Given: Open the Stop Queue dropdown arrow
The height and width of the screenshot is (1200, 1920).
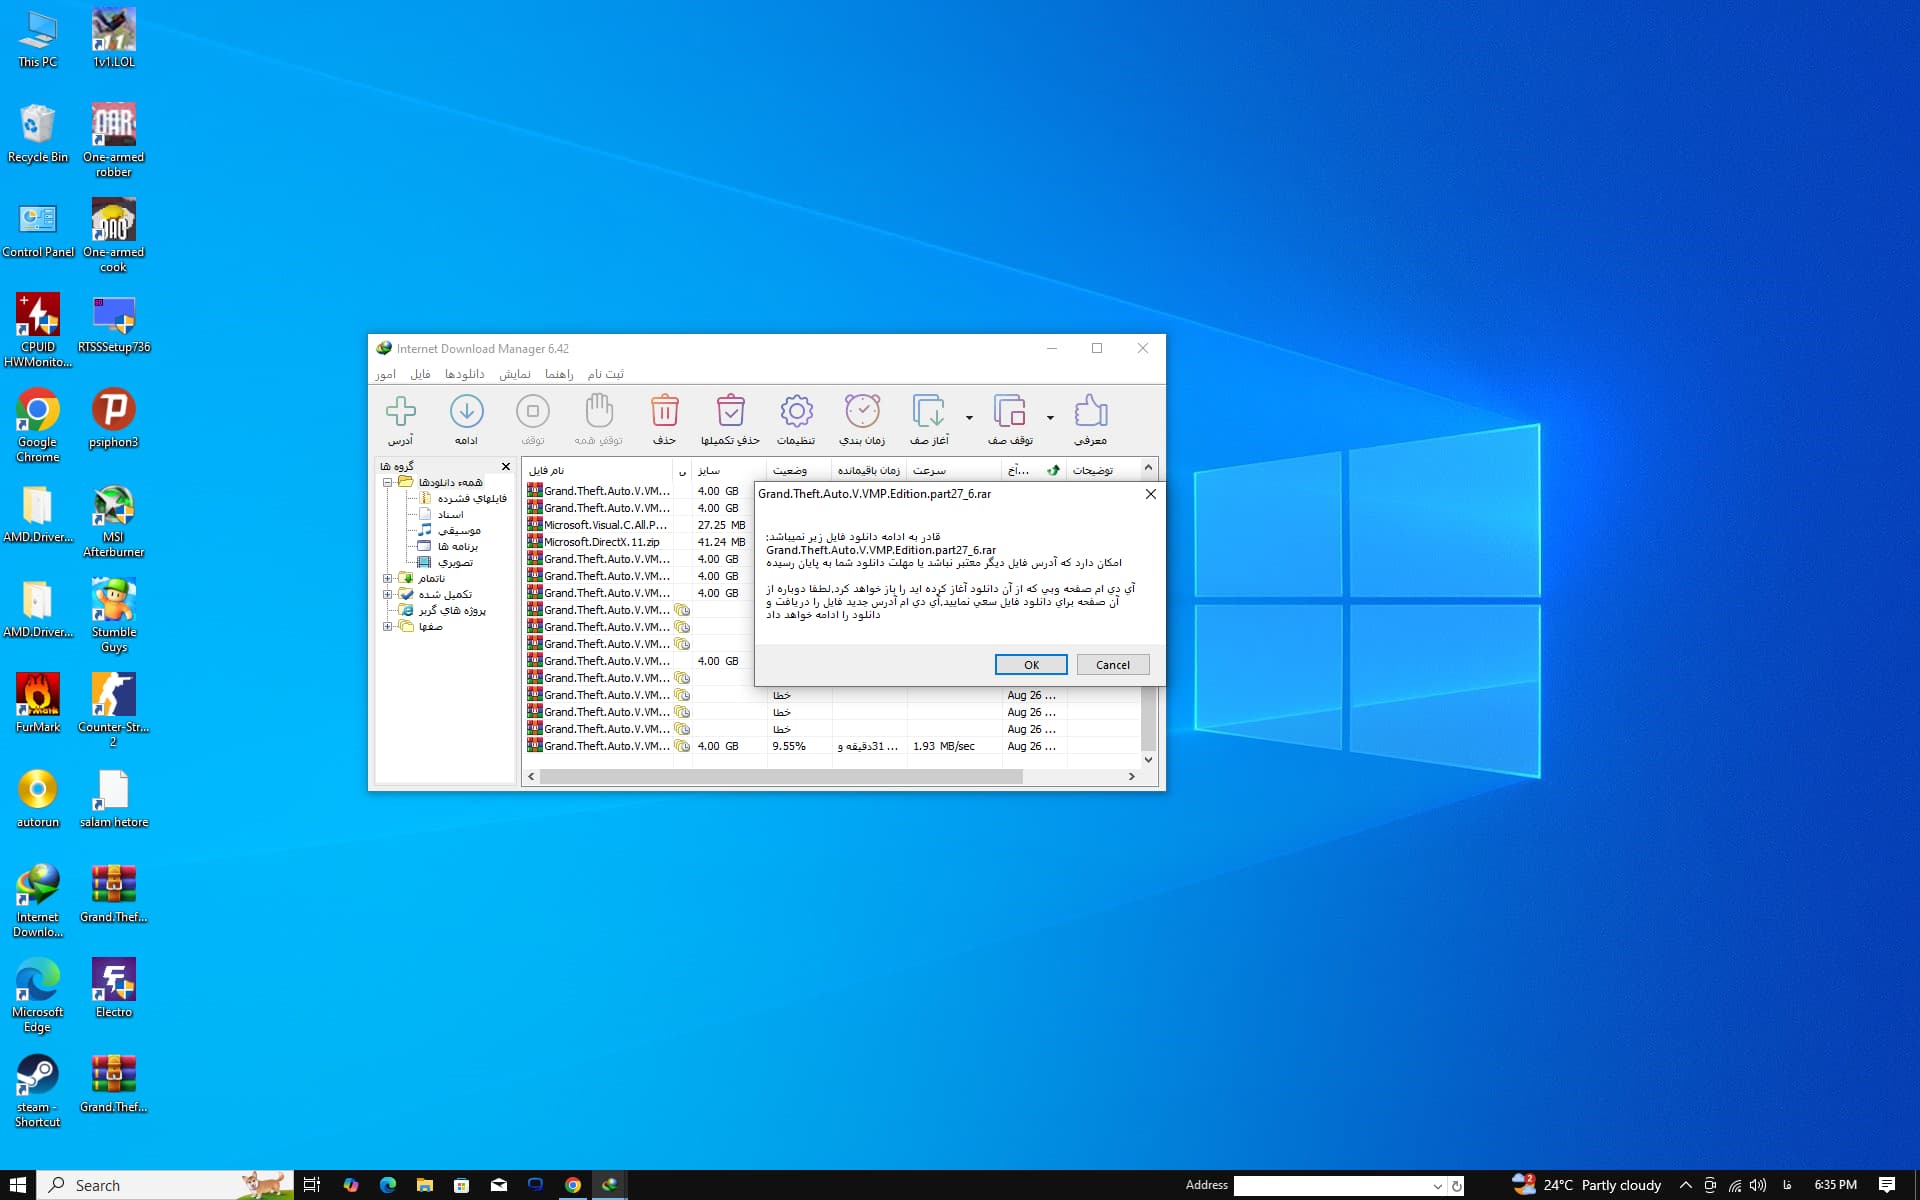Looking at the screenshot, I should point(1050,418).
